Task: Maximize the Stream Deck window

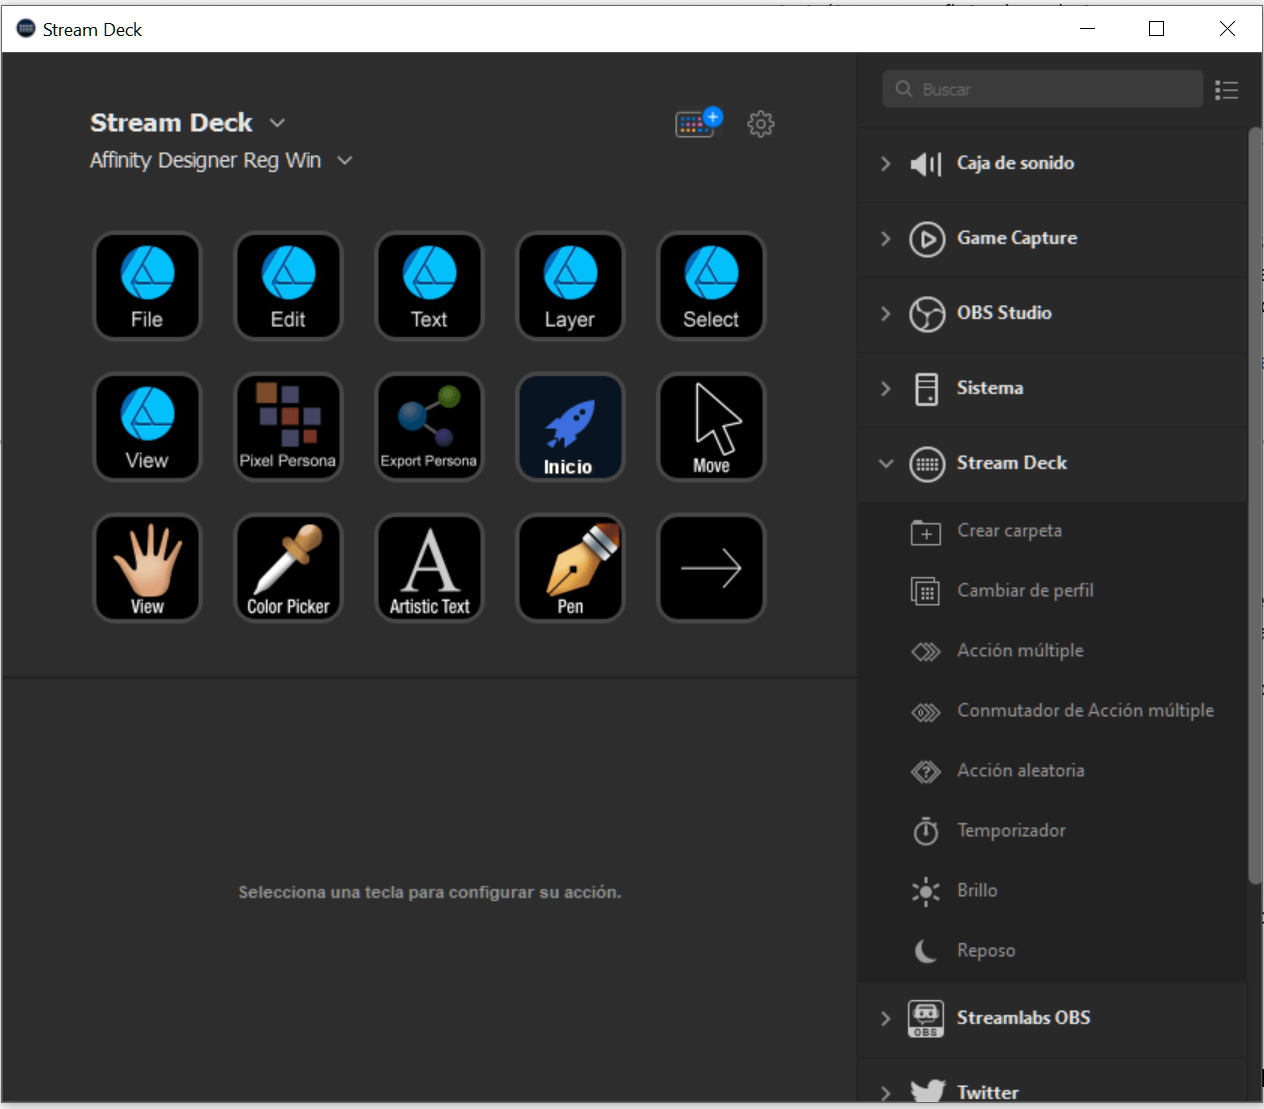Action: point(1157,29)
